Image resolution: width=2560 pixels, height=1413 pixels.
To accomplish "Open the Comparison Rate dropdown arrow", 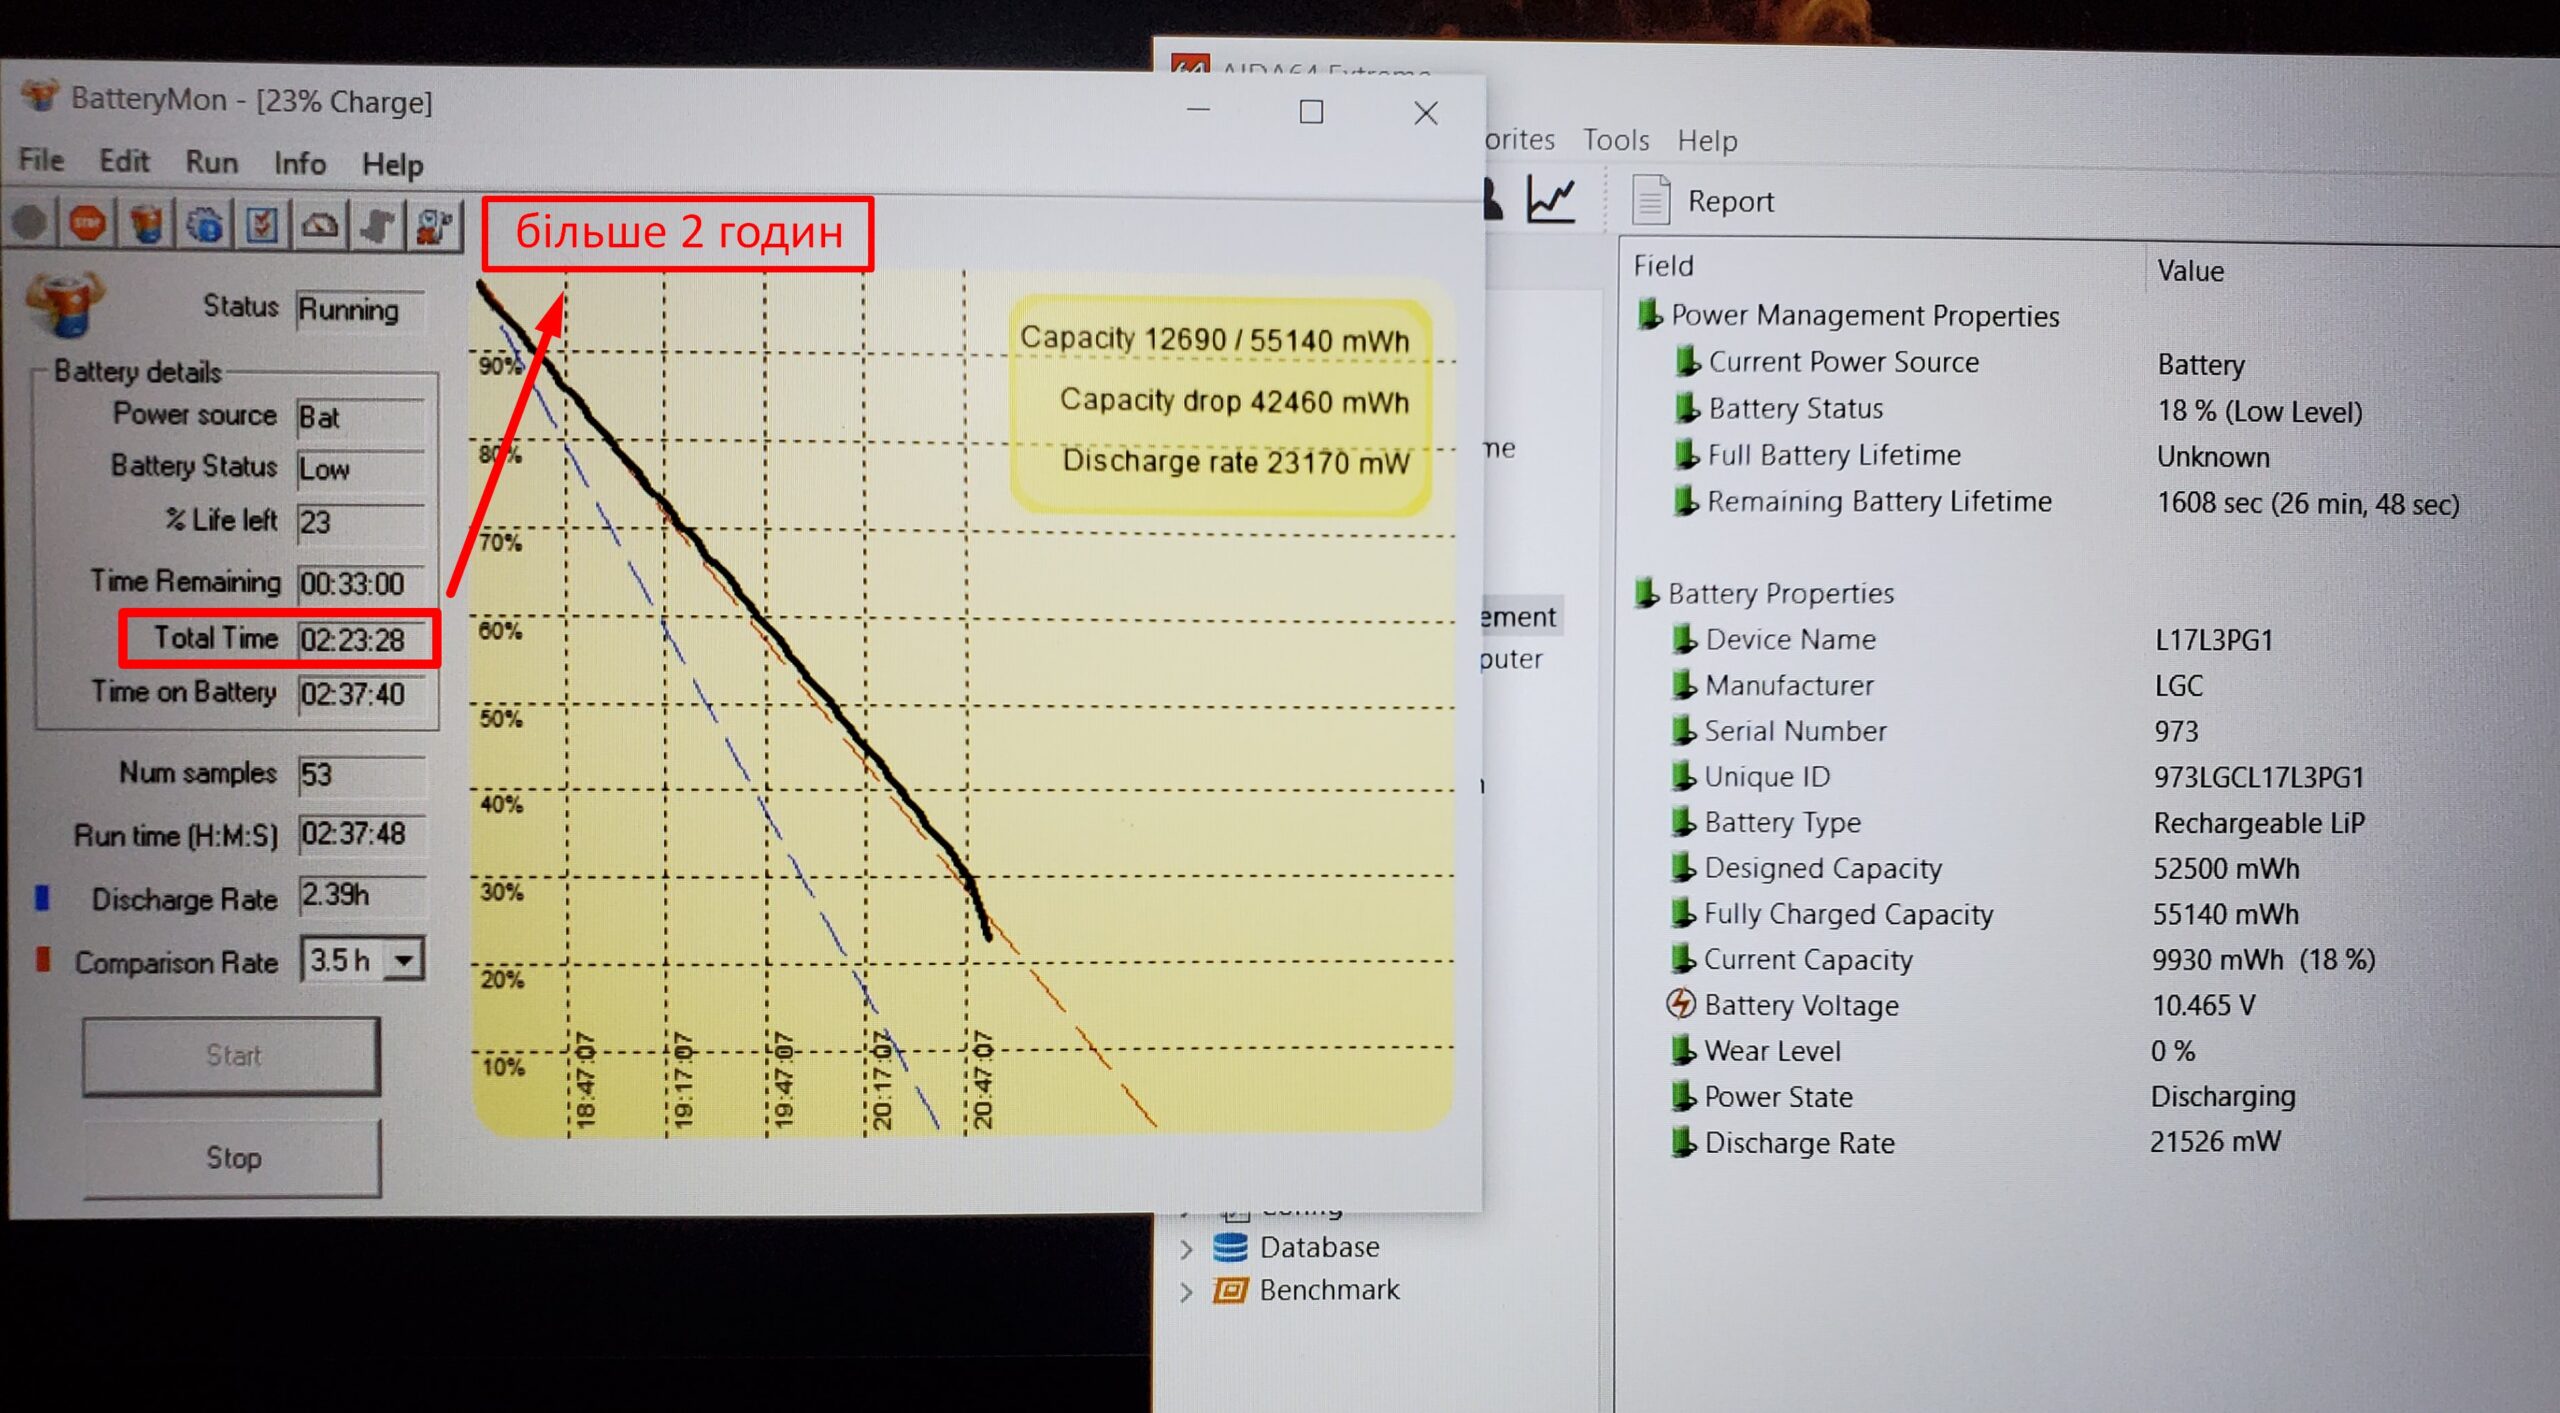I will coord(404,961).
